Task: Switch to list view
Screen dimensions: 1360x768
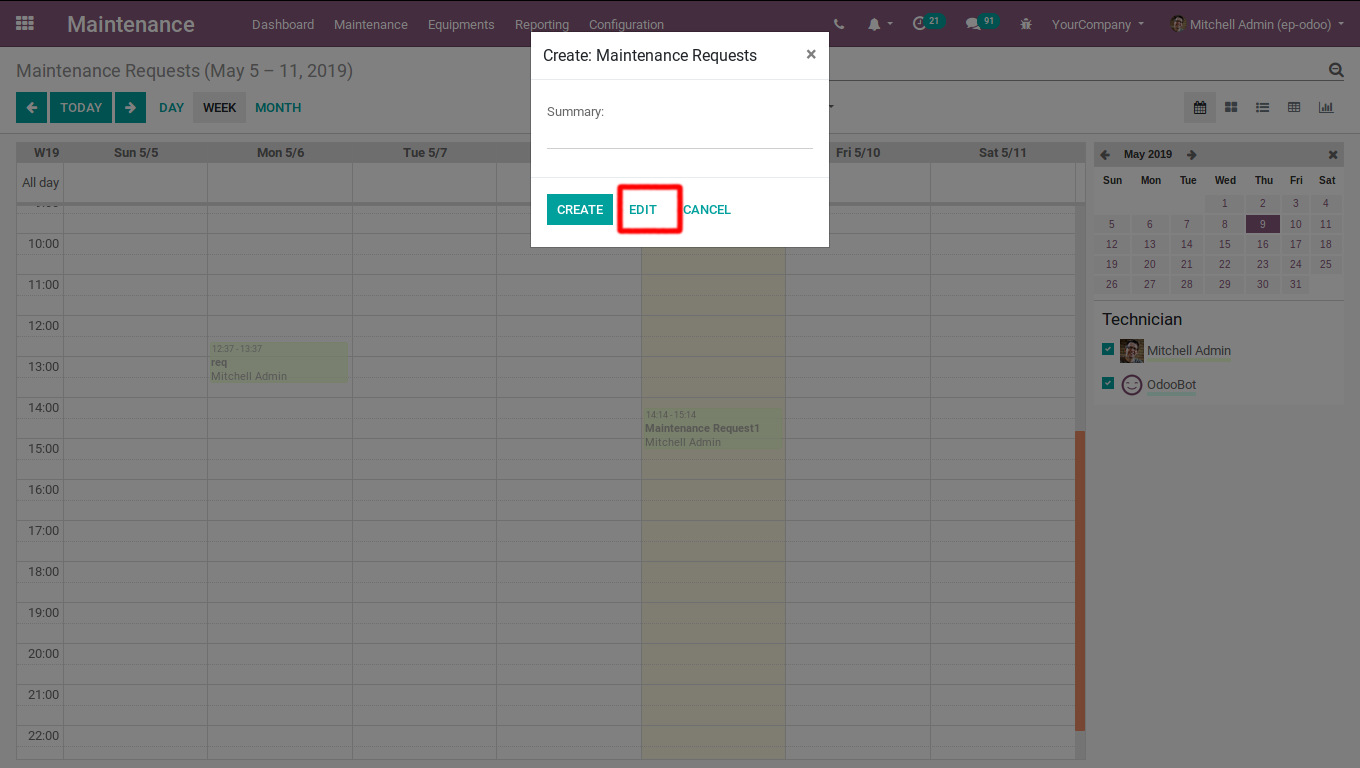Action: 1263,107
